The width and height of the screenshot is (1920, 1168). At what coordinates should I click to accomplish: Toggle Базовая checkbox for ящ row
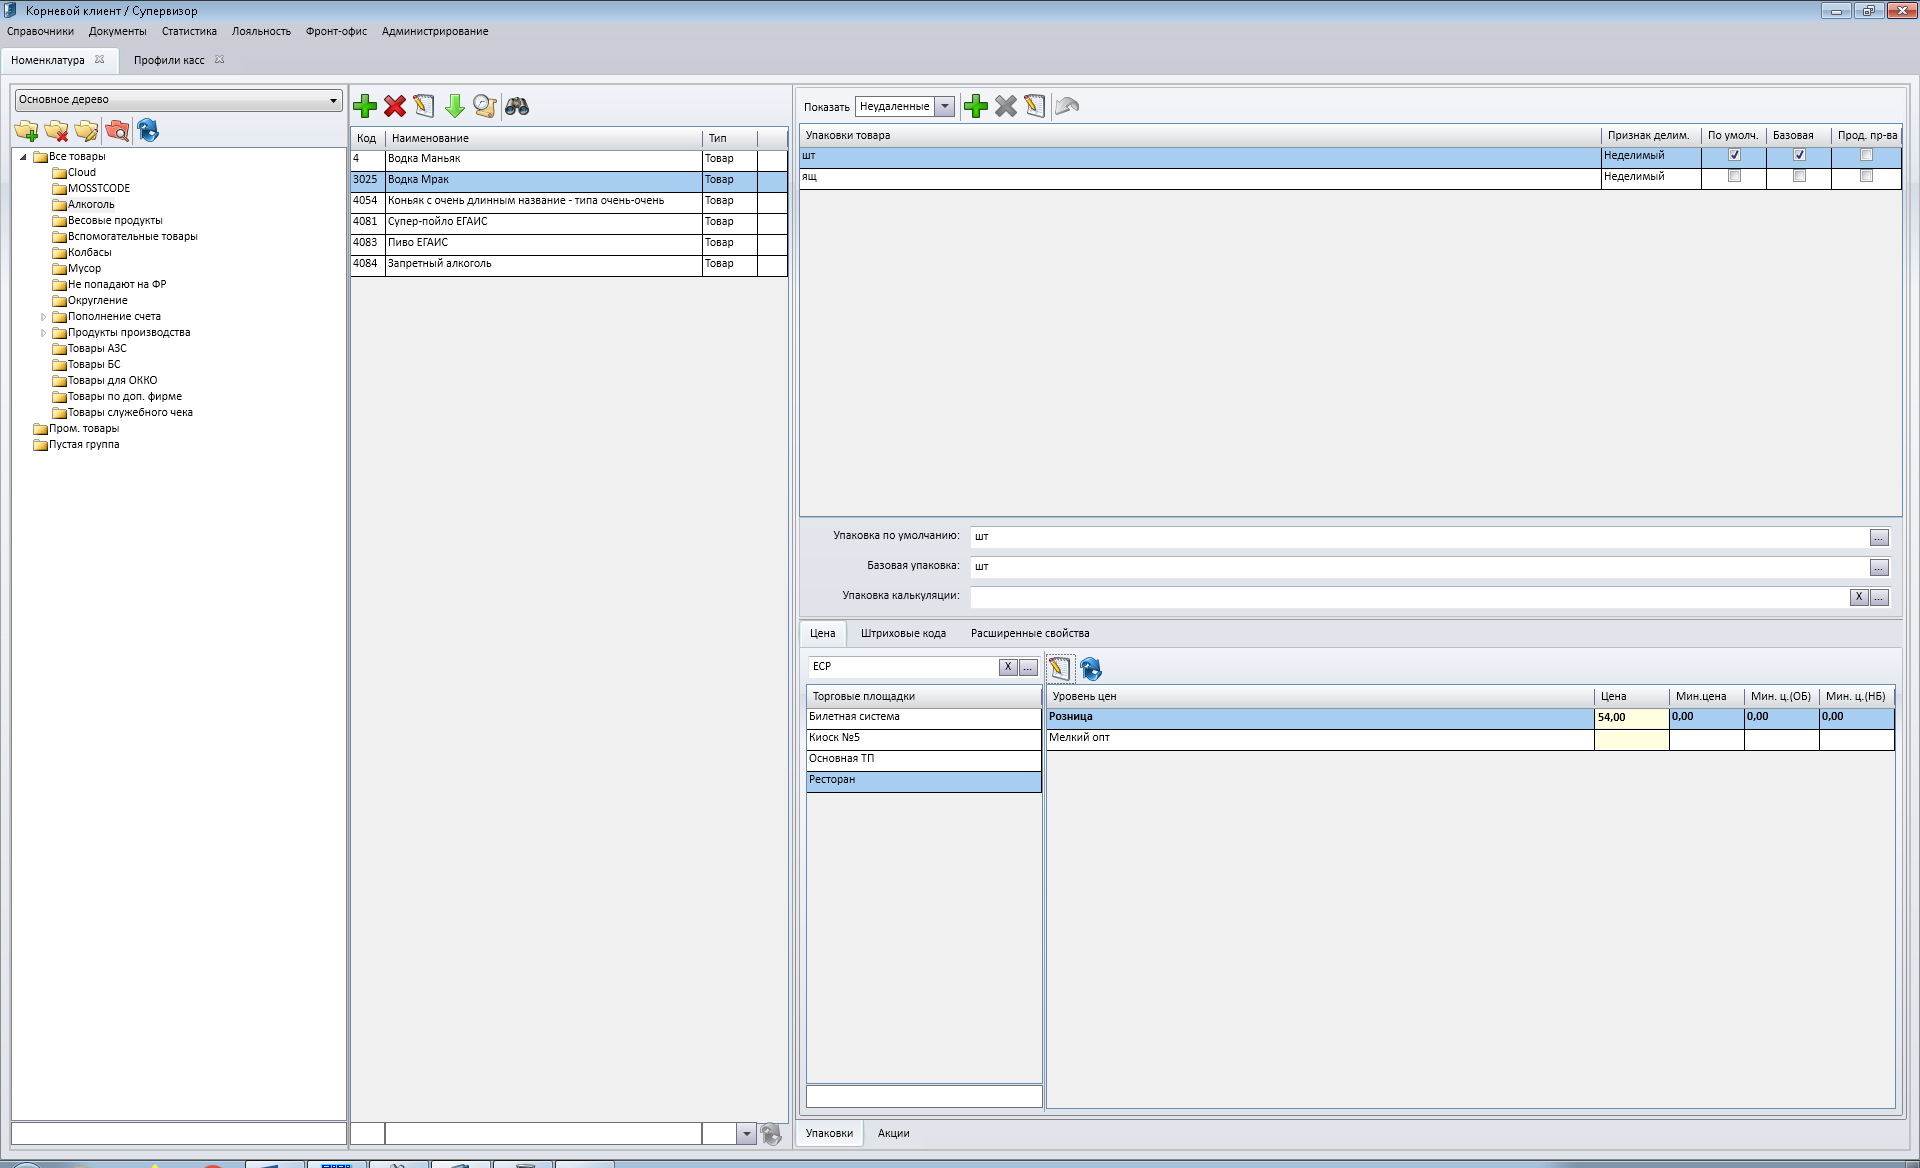tap(1799, 176)
